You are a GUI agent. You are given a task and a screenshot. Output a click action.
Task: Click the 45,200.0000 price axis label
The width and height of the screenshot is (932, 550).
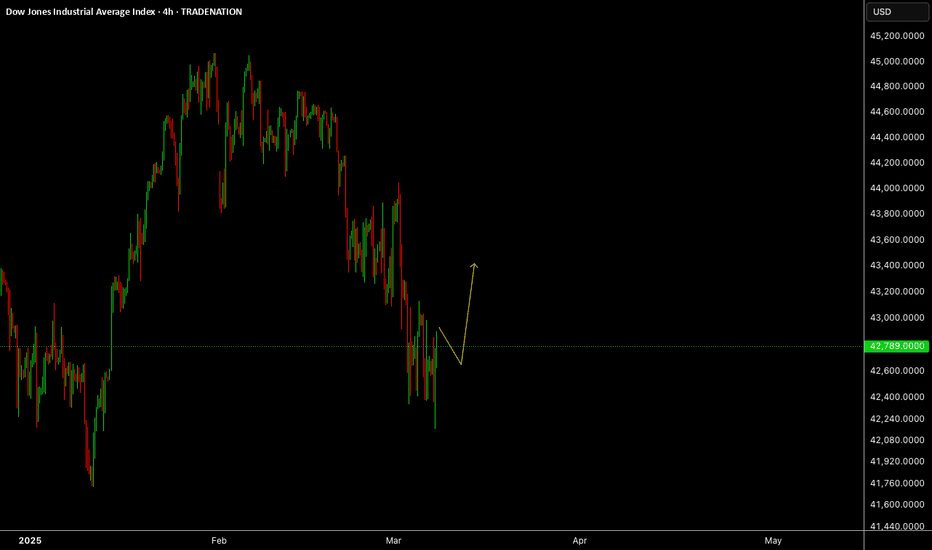coord(897,36)
